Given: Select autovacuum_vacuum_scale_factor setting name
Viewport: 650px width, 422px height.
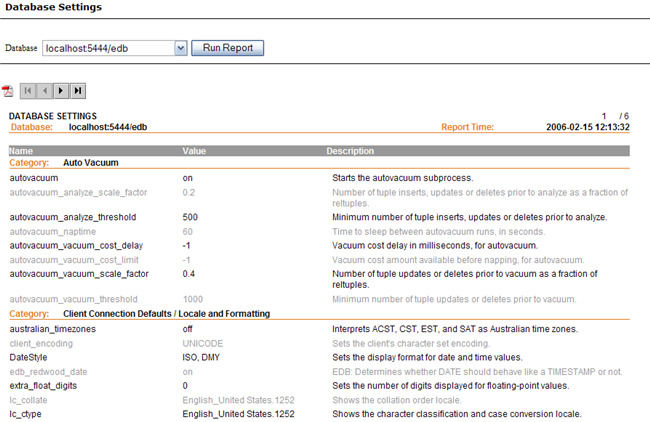Looking at the screenshot, I should point(79,274).
